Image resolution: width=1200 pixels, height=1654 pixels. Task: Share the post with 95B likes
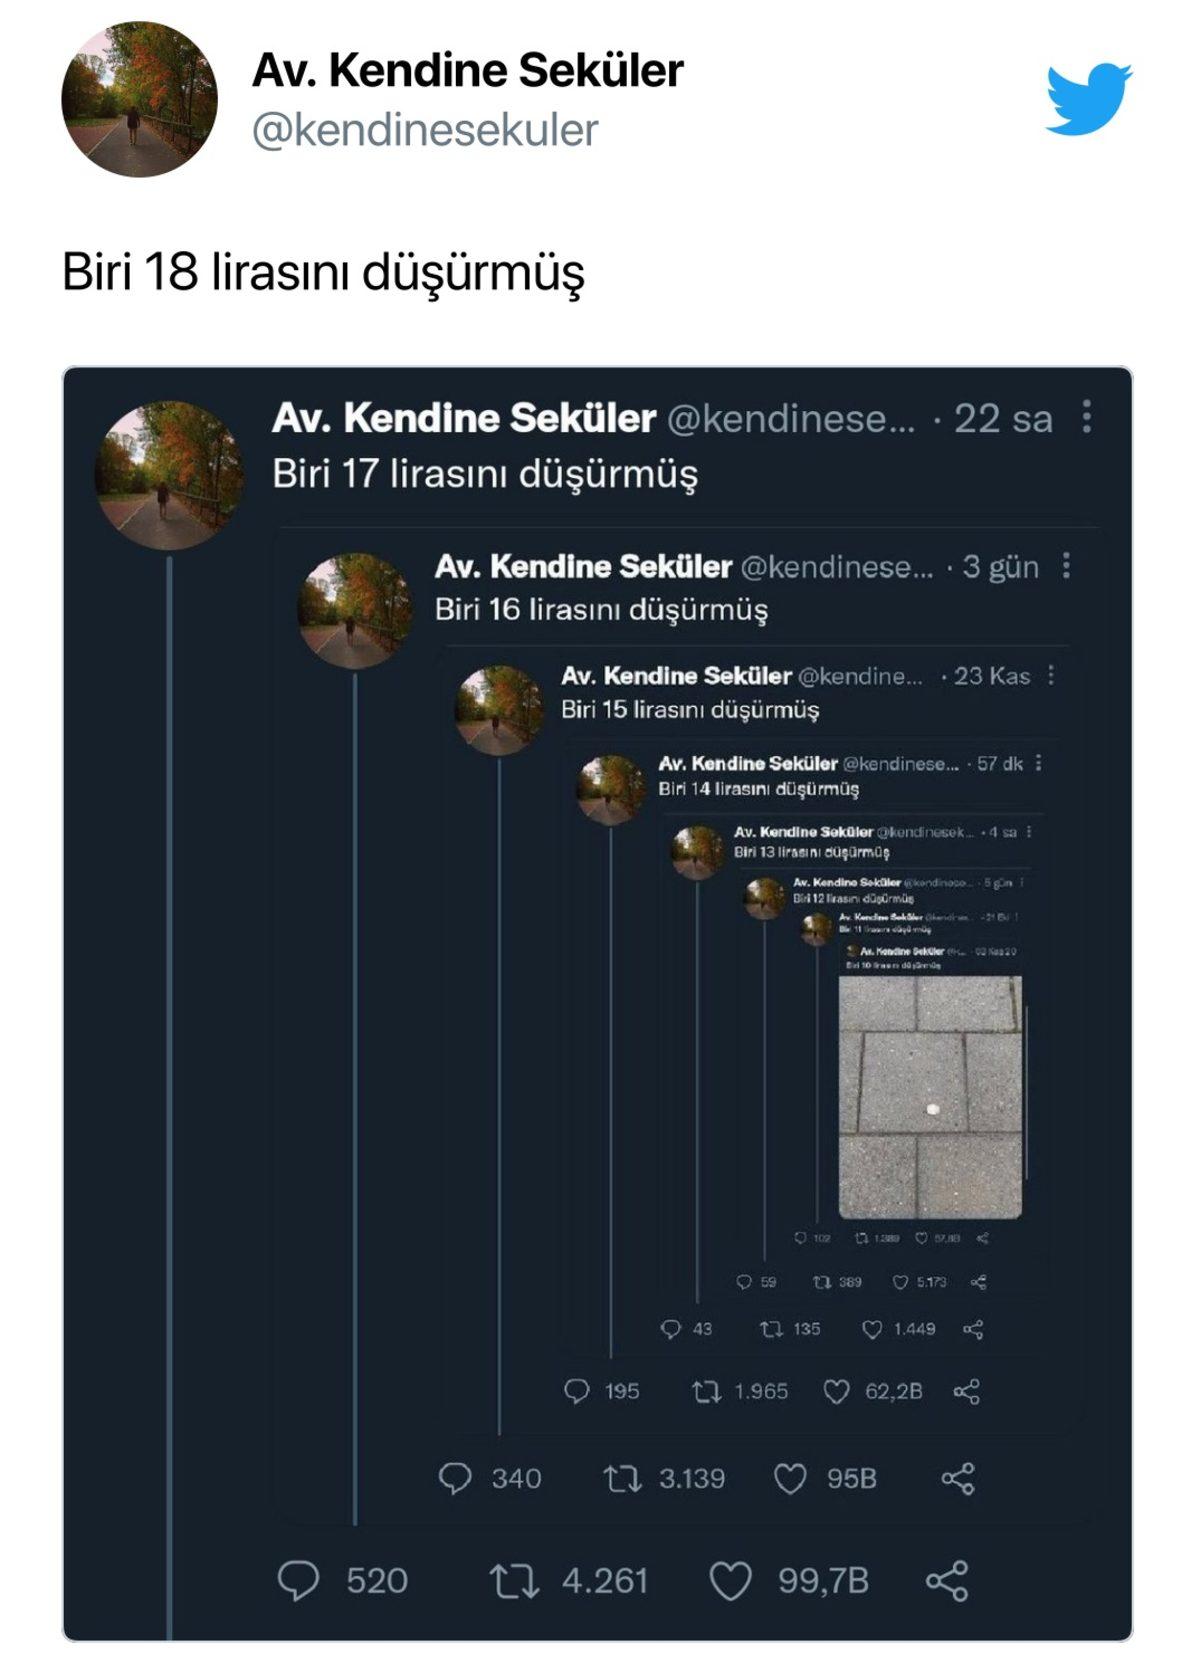point(958,1478)
